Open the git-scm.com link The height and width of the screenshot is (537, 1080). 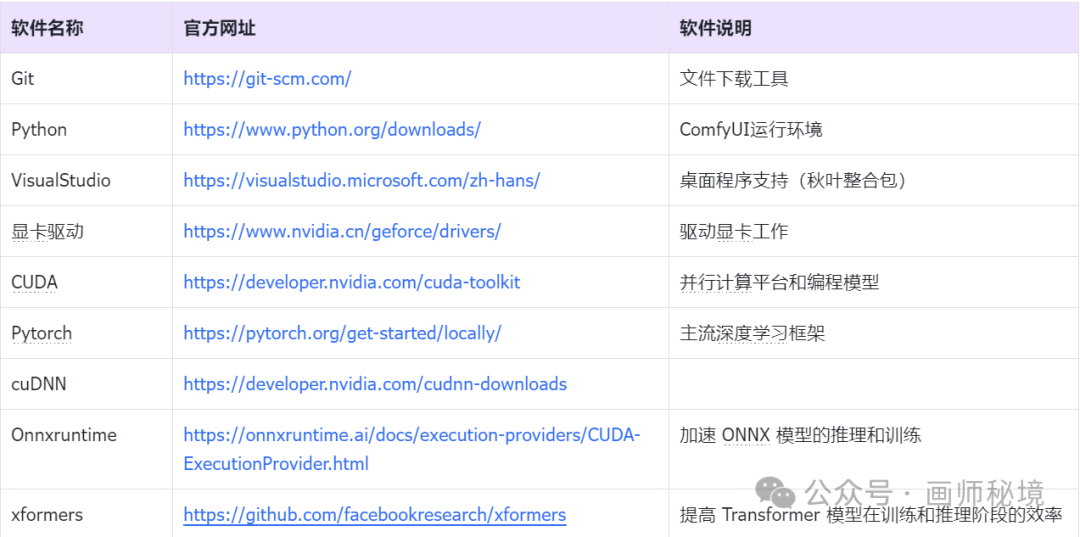pyautogui.click(x=267, y=78)
